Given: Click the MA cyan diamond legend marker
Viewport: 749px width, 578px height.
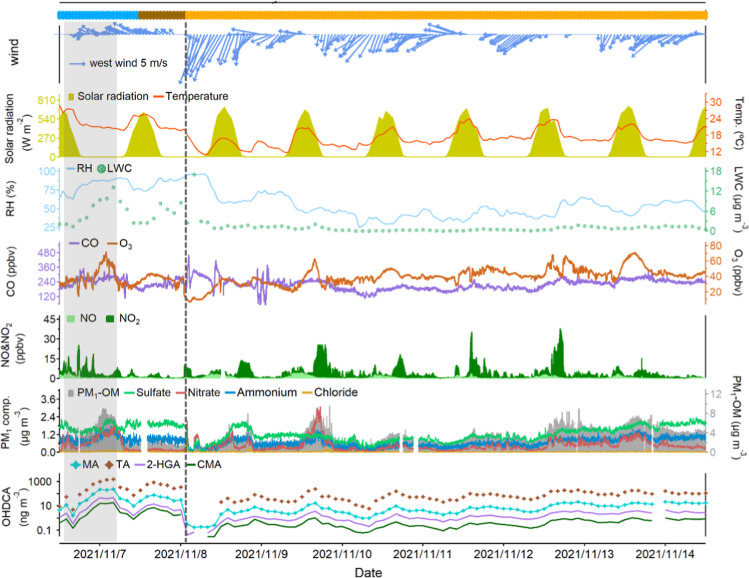Looking at the screenshot, I should [75, 465].
